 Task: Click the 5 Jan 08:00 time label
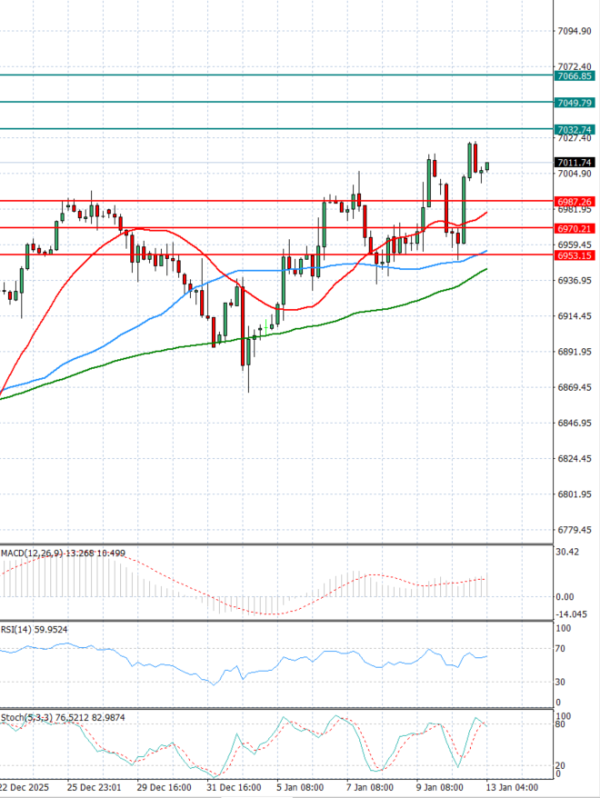(x=298, y=787)
